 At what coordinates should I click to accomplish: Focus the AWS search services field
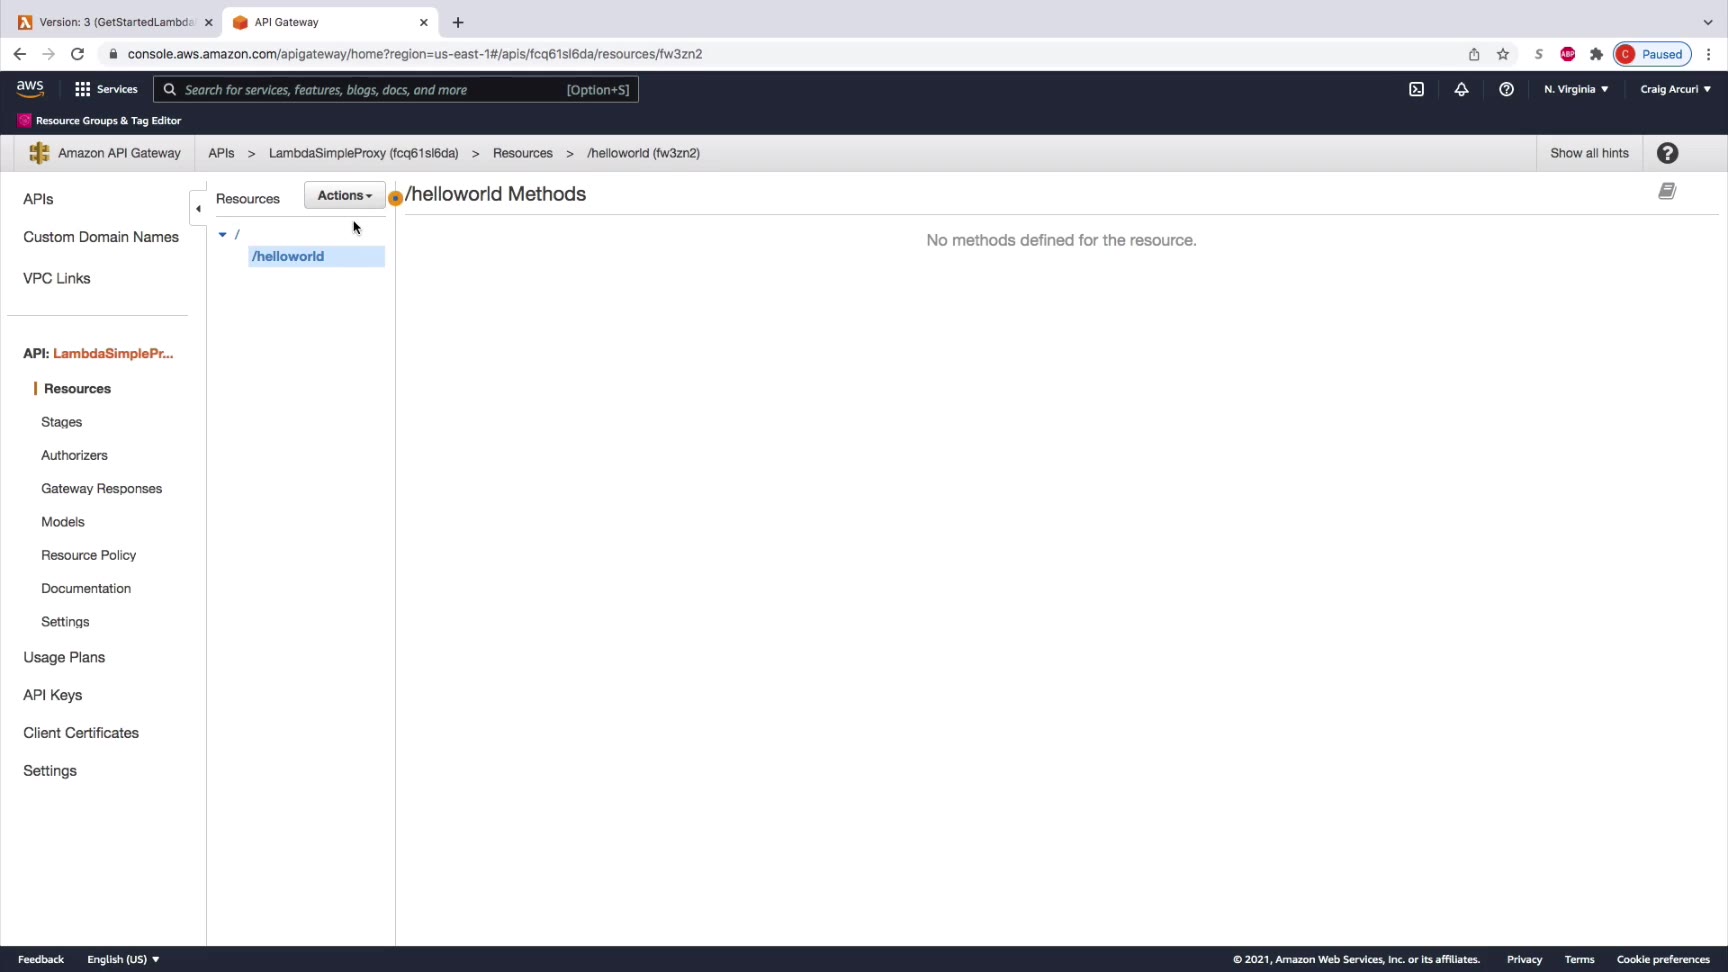pyautogui.click(x=396, y=89)
